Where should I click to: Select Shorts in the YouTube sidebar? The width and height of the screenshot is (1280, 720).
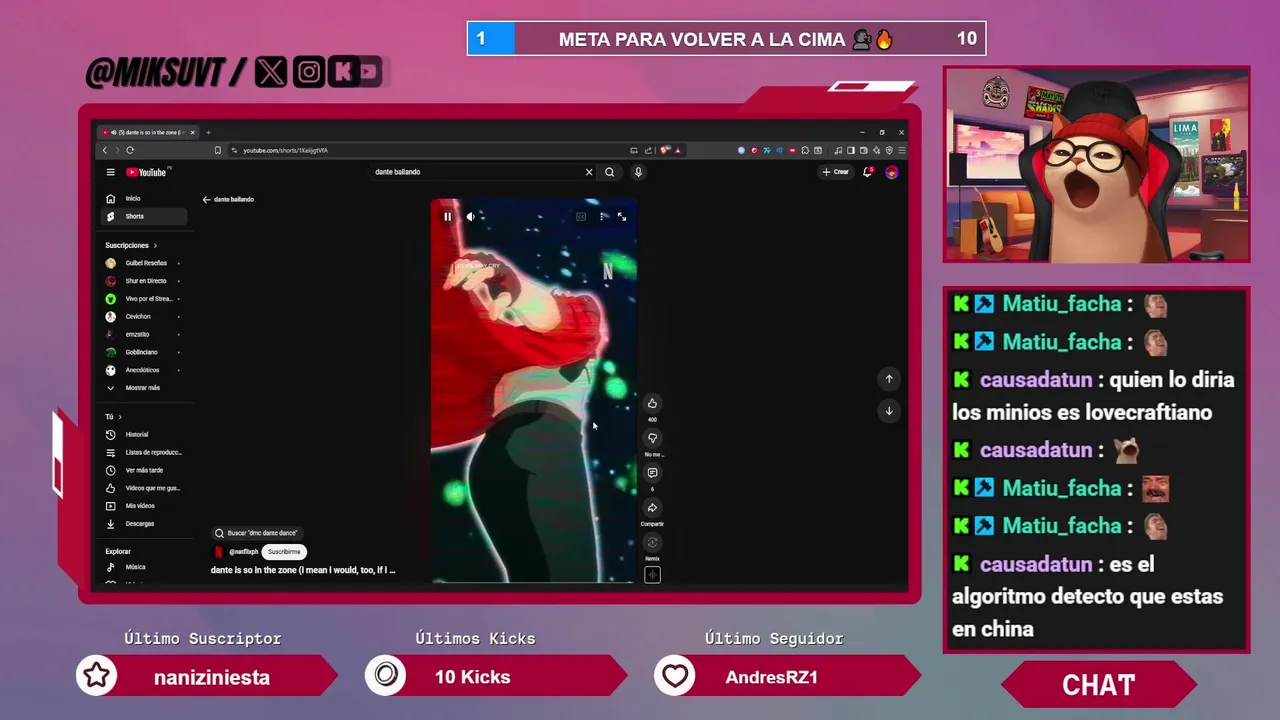pyautogui.click(x=144, y=216)
